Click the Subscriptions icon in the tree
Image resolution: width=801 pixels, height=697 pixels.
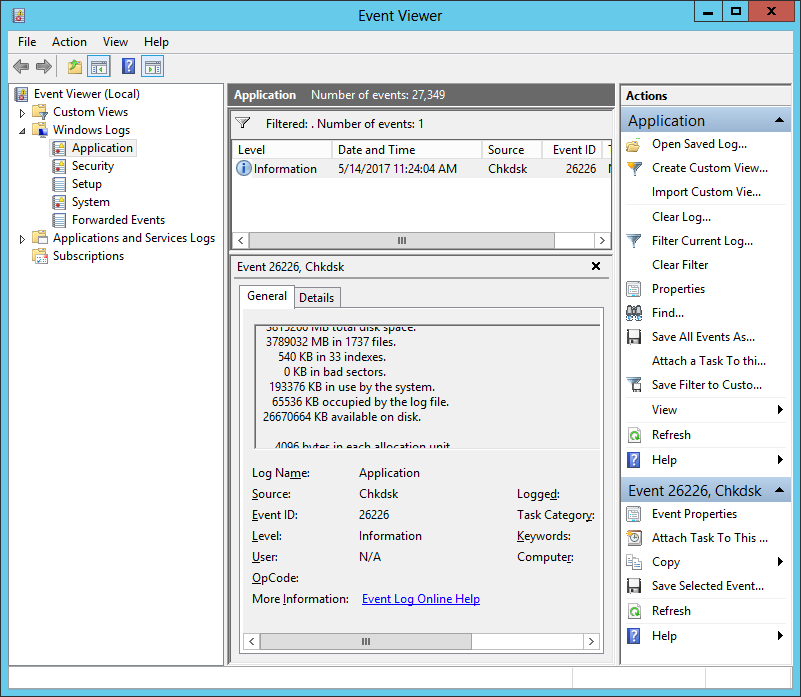coord(40,255)
